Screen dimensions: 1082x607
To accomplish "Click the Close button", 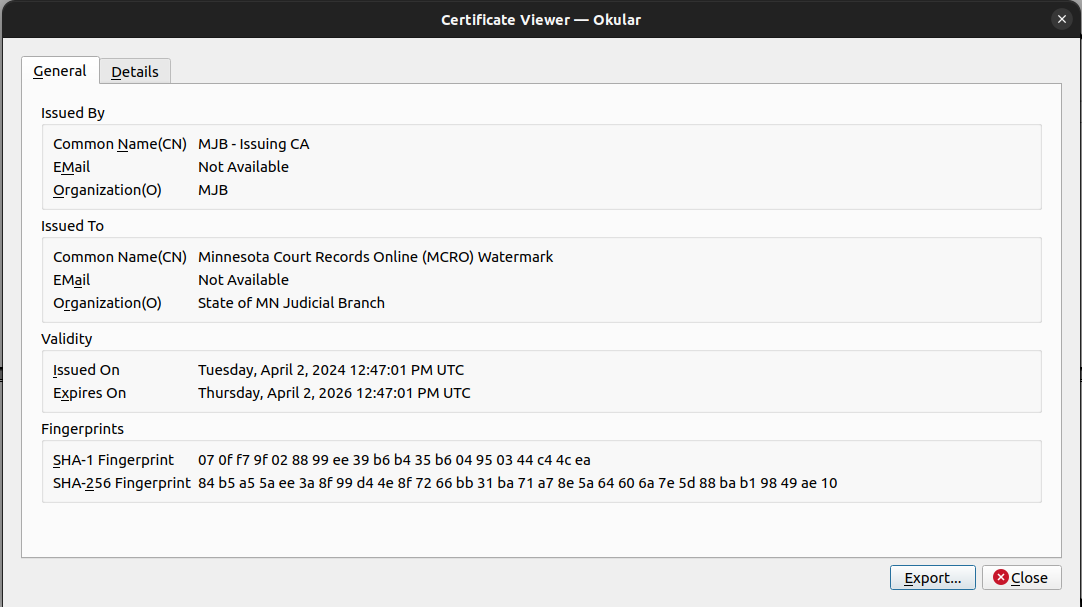I will coord(1021,577).
